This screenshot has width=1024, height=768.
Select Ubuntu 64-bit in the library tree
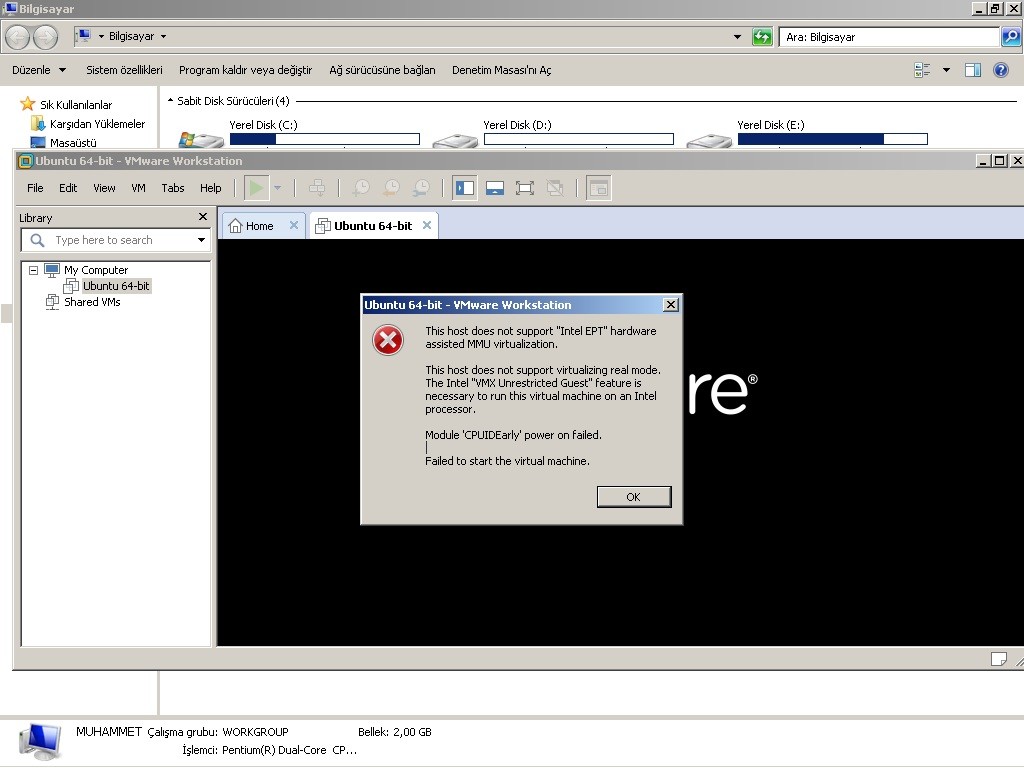116,286
